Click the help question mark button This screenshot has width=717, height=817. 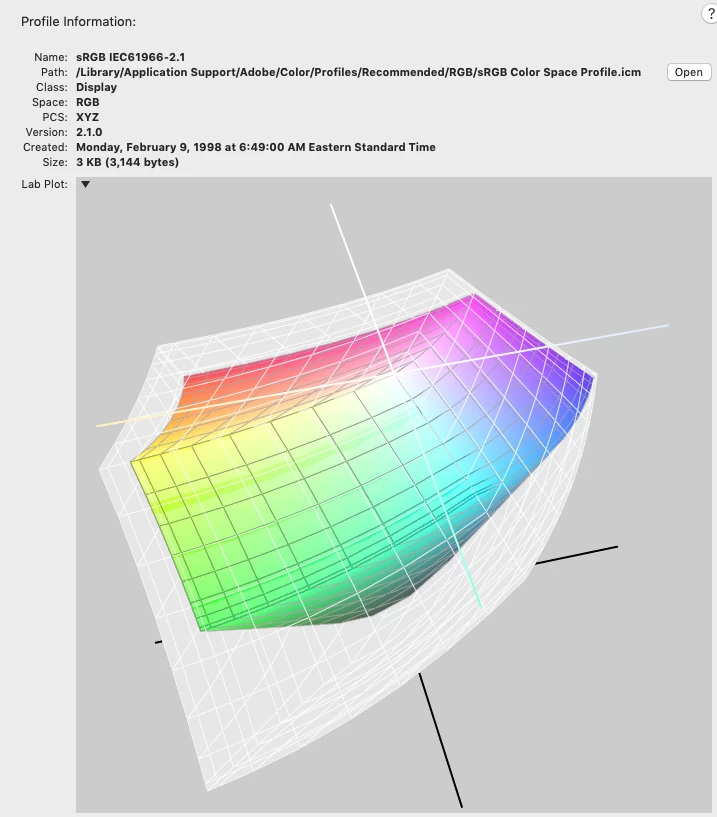[x=710, y=14]
